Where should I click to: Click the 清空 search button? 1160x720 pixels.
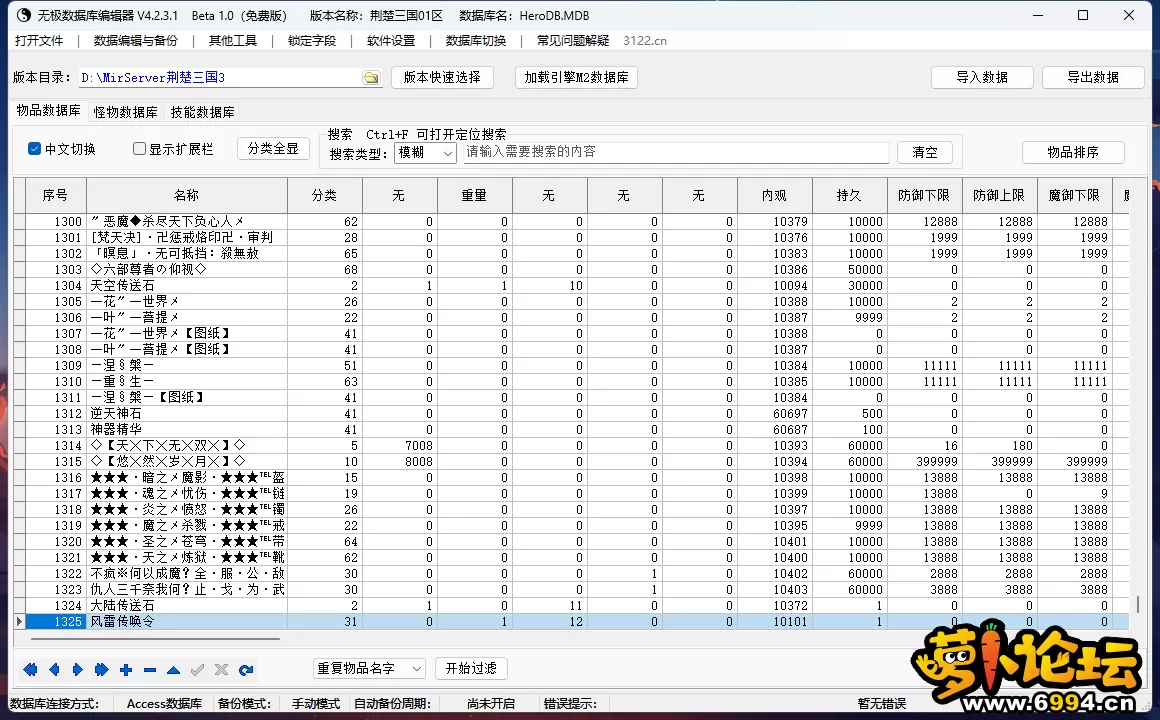[925, 152]
